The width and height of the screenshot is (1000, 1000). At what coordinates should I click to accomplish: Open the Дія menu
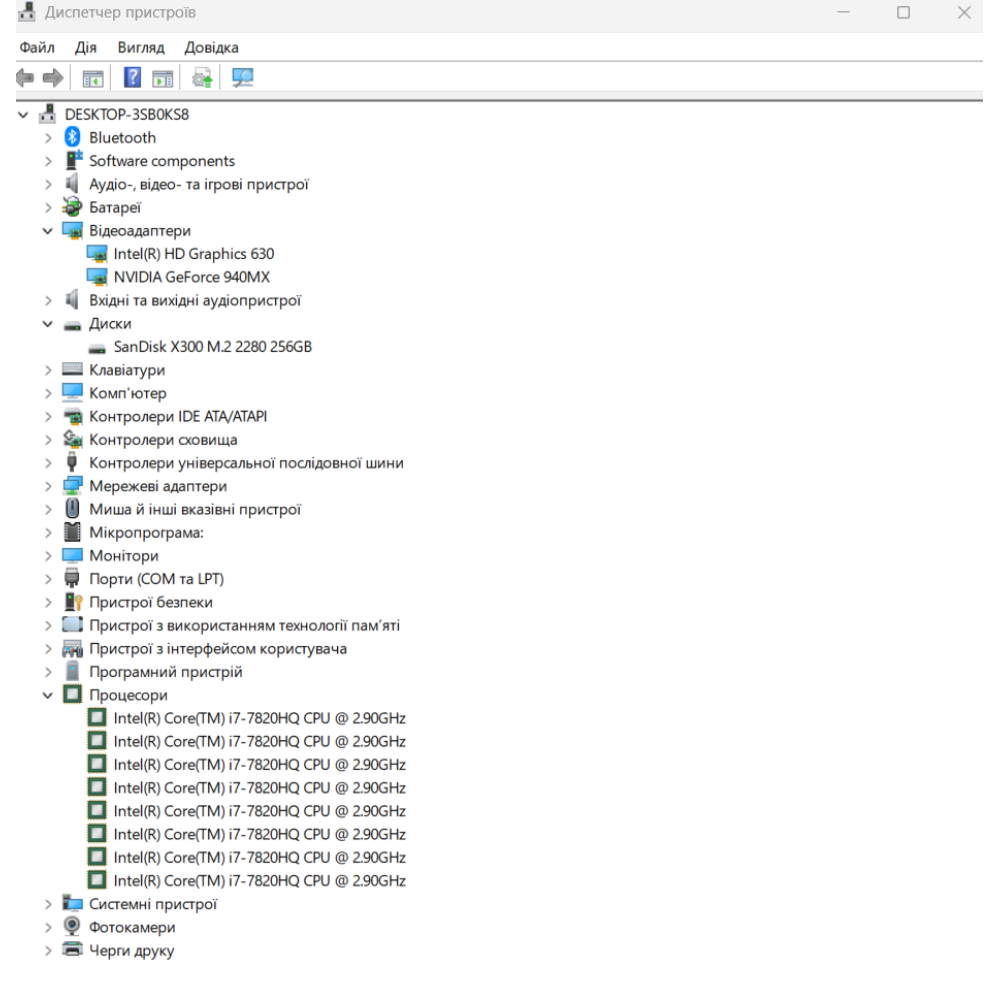coord(85,48)
